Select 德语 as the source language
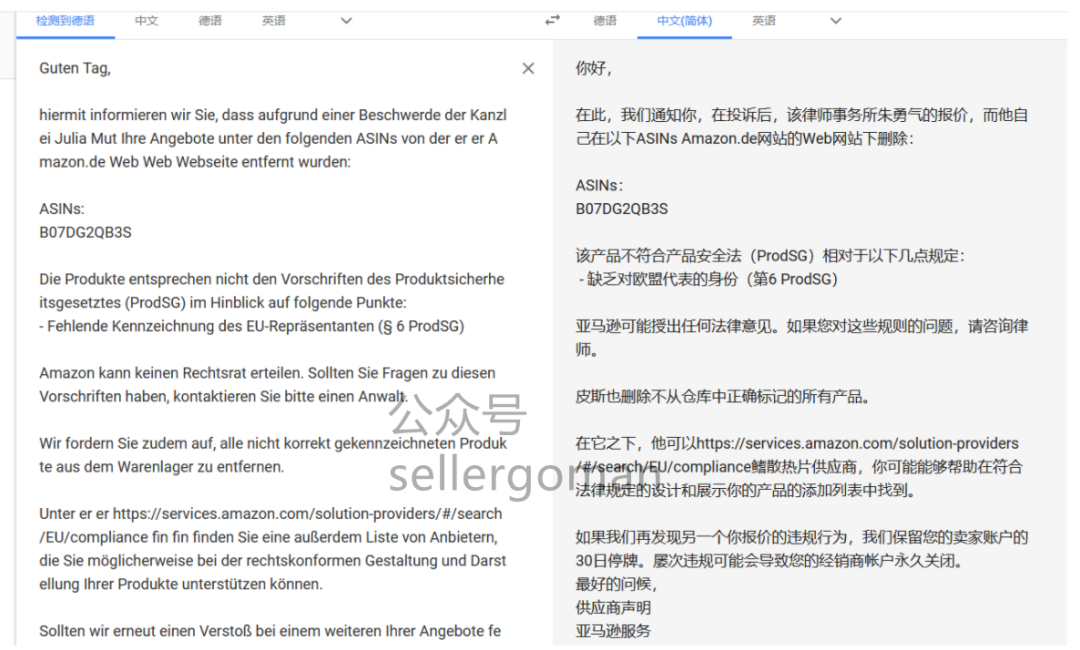Image resolution: width=1080 pixels, height=650 pixels. [210, 19]
